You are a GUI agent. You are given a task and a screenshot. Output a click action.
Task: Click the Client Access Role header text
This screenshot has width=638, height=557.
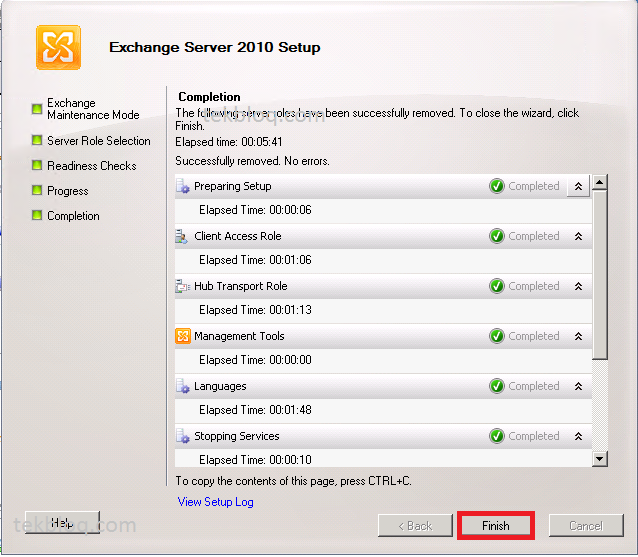(238, 236)
